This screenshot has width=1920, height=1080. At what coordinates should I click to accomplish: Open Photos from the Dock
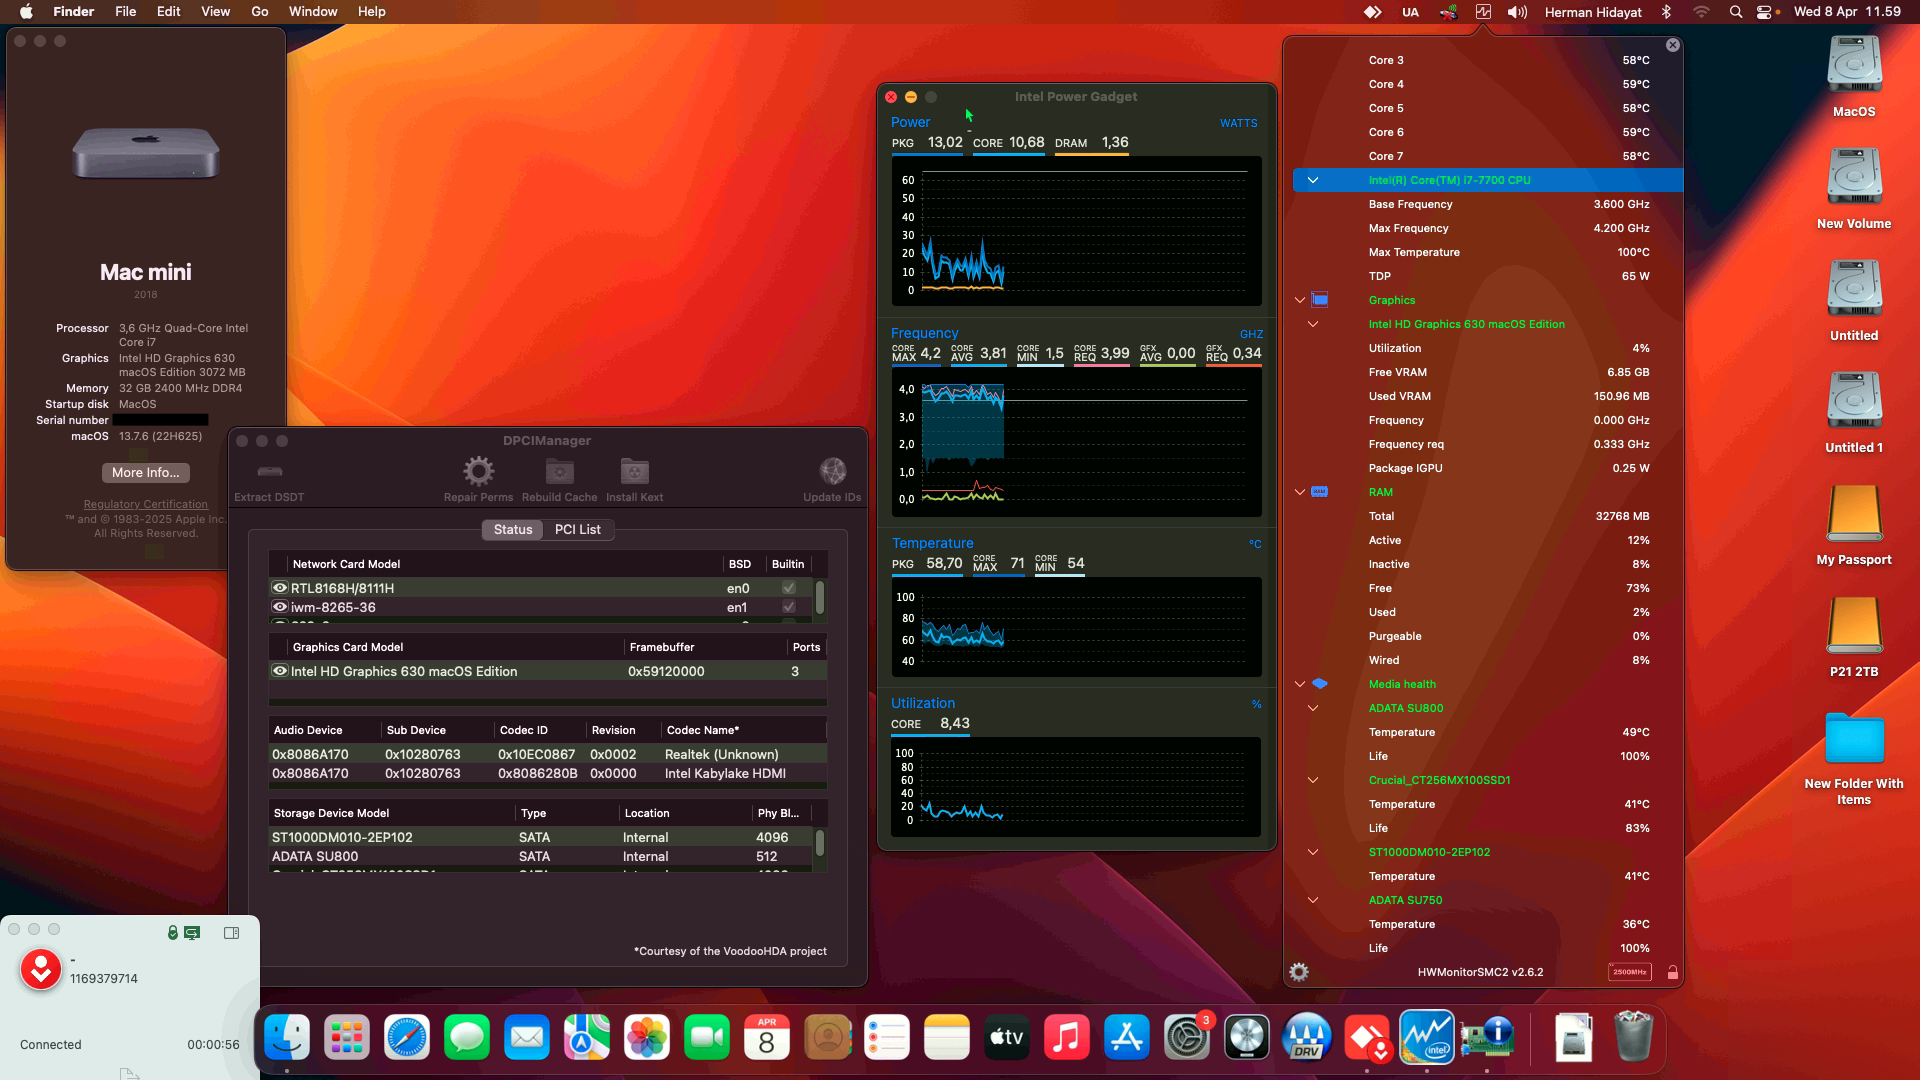647,1037
